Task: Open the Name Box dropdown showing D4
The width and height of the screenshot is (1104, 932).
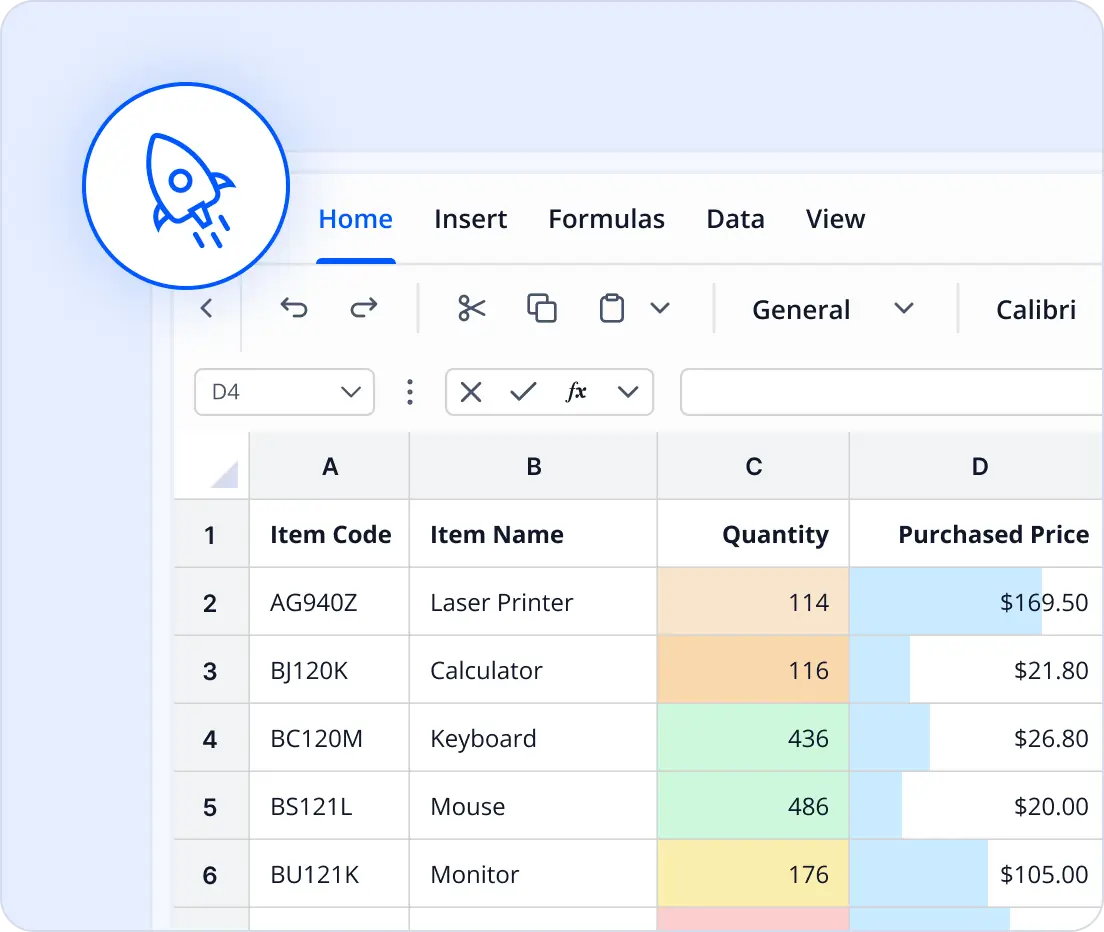Action: (x=351, y=392)
